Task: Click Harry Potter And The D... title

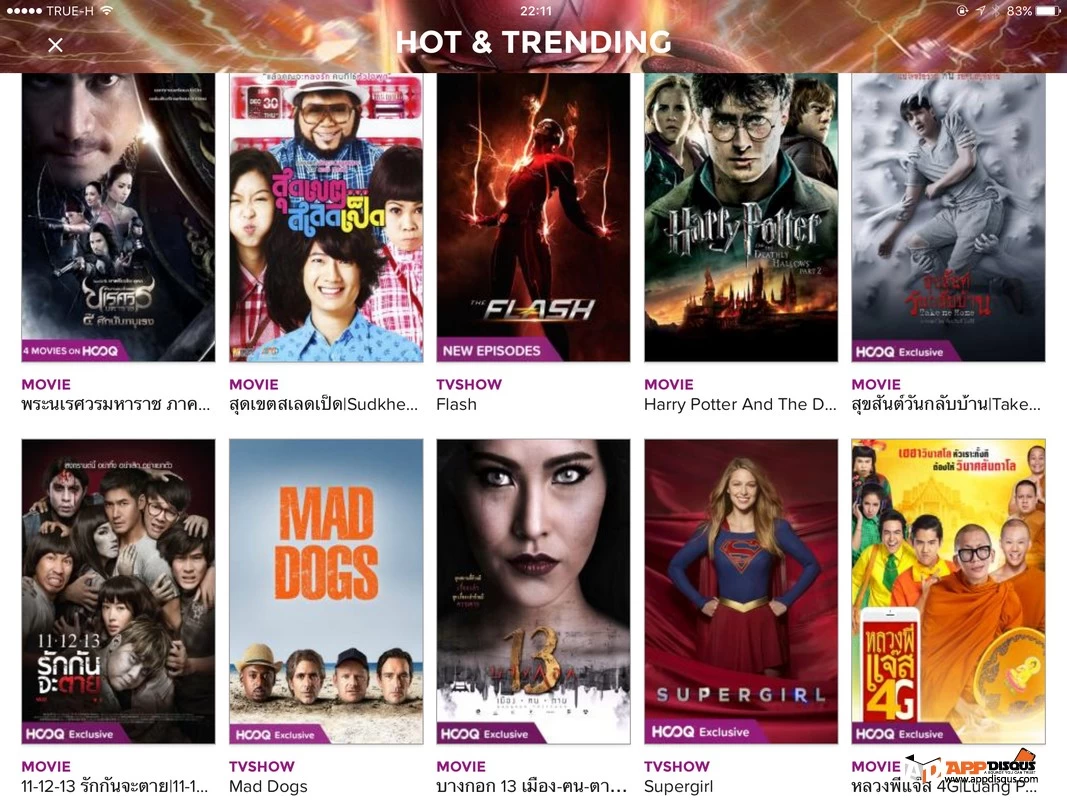Action: pos(740,404)
